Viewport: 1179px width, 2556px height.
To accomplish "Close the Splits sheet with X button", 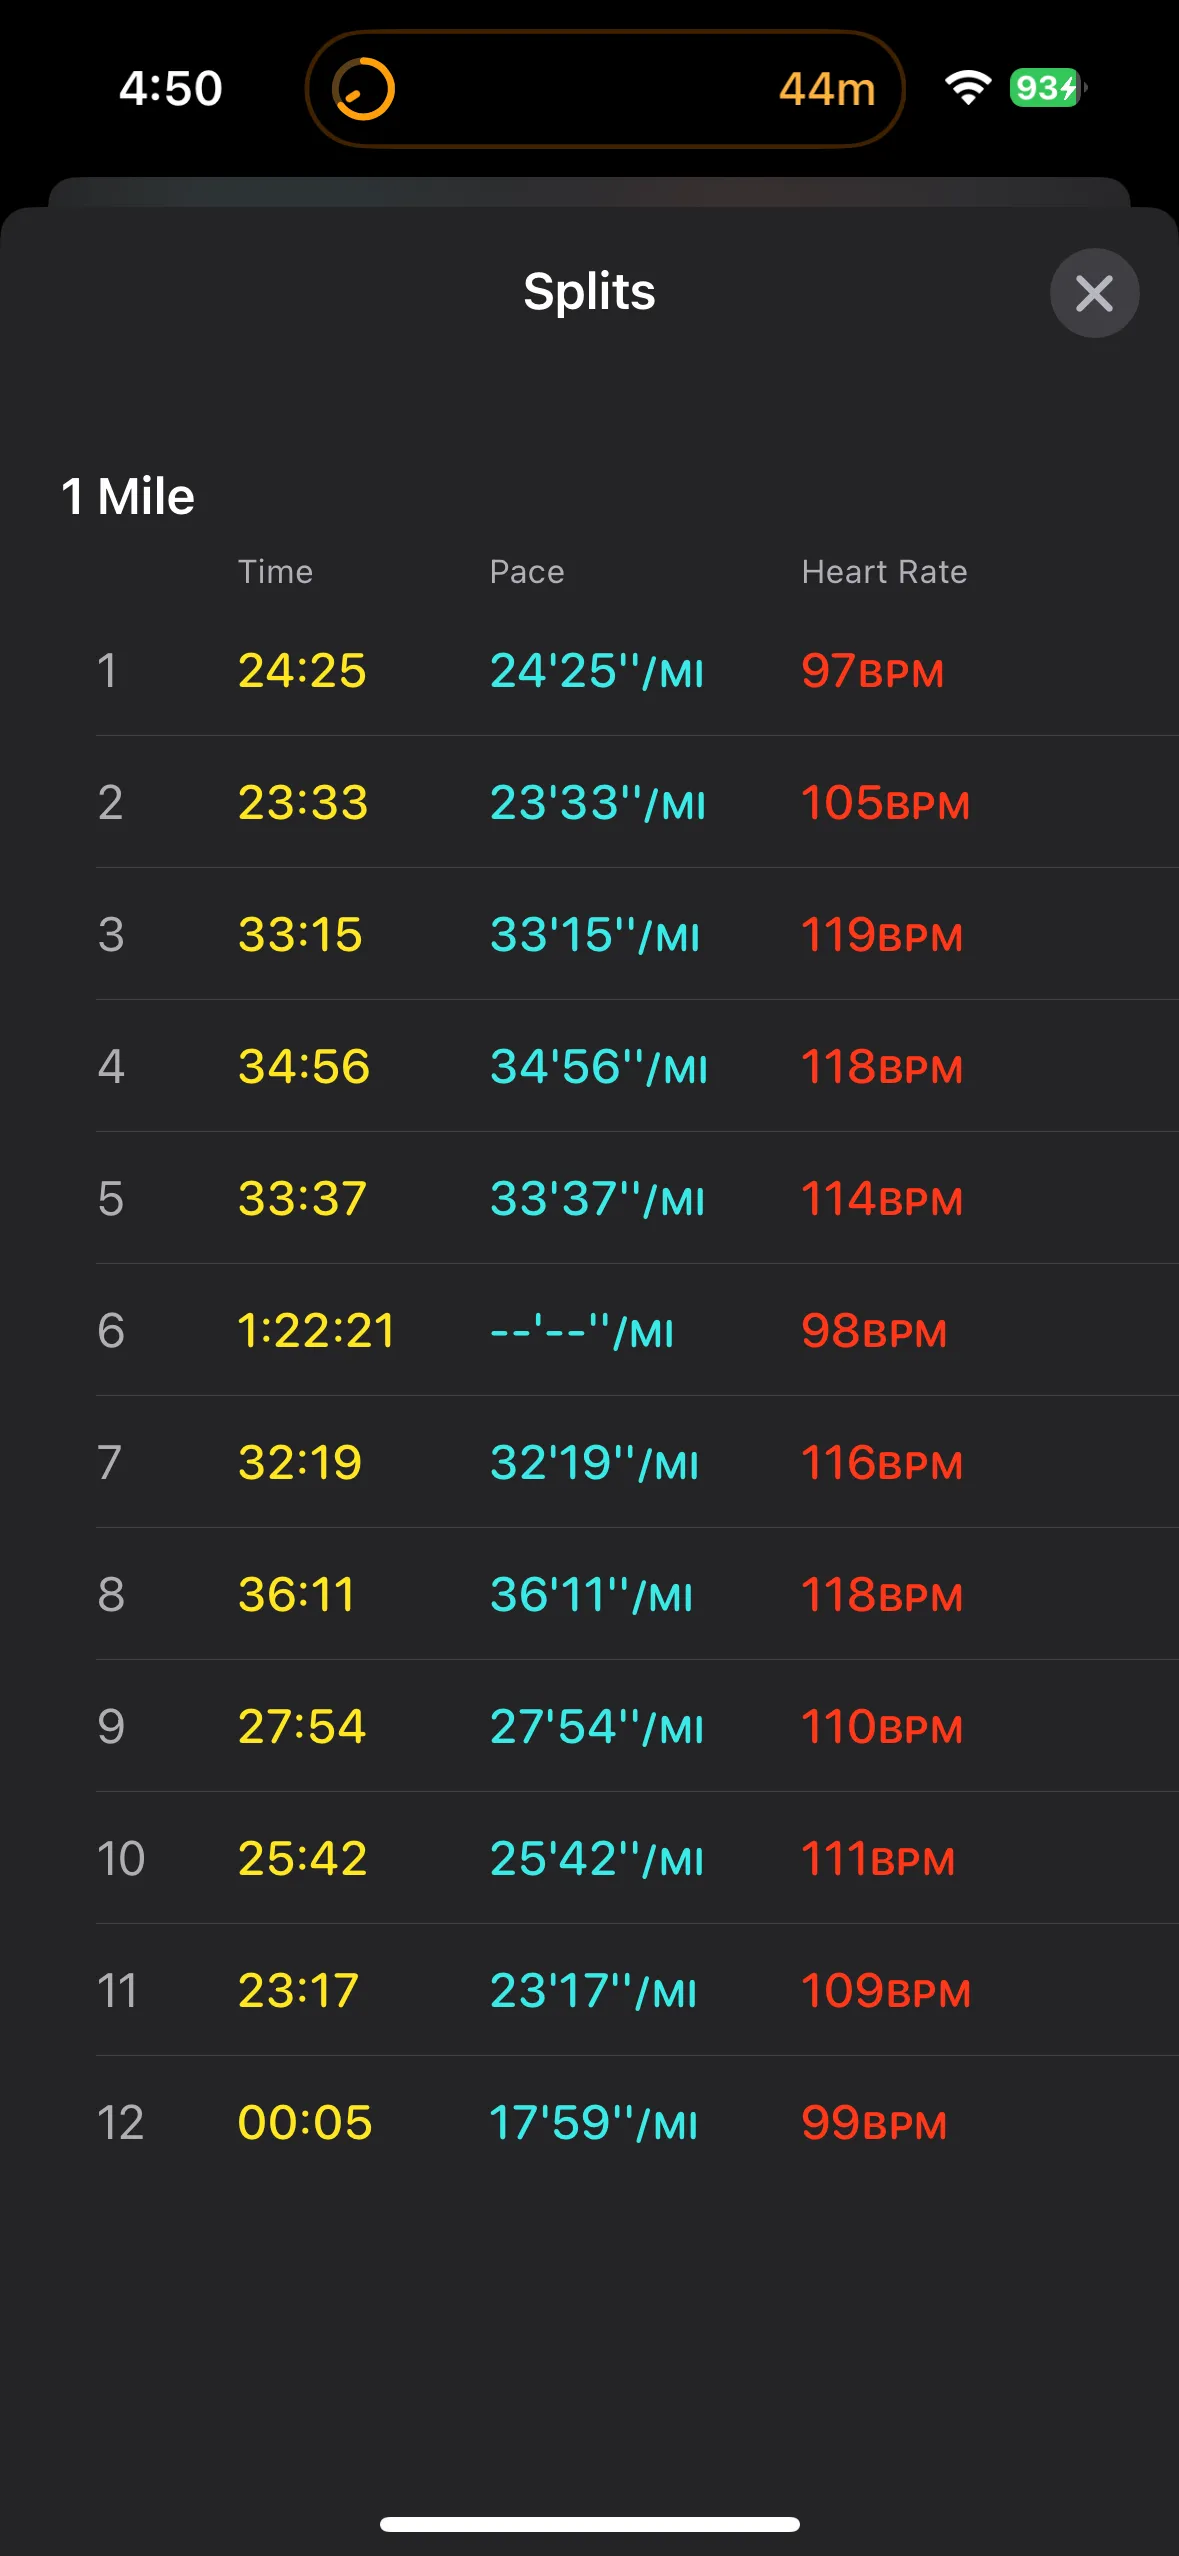I will pyautogui.click(x=1094, y=293).
